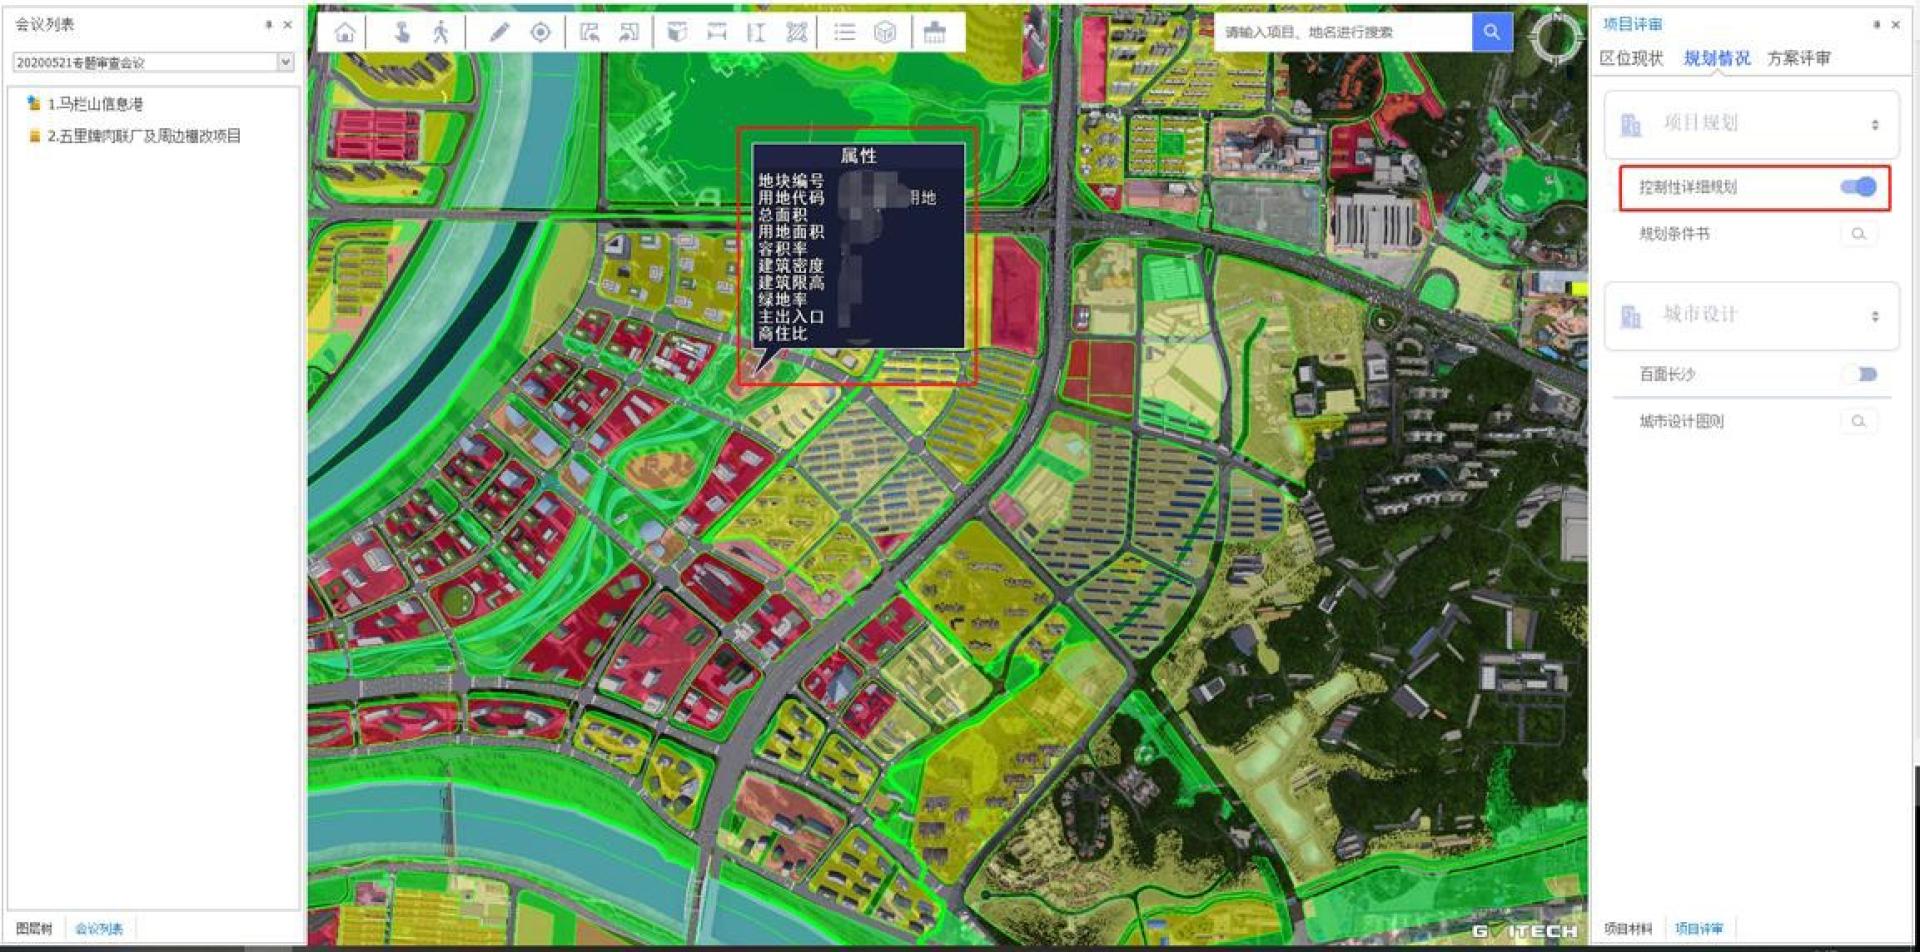
Task: Click the Home view icon in map toolbar
Action: pos(345,33)
